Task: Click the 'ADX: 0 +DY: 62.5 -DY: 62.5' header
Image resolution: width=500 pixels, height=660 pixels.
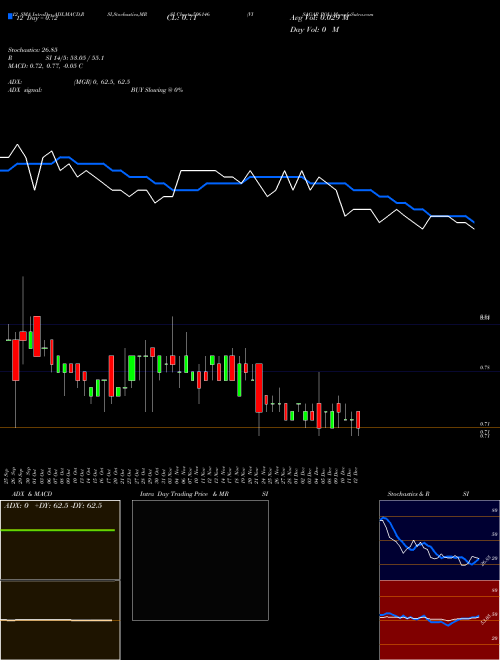Action: (x=53, y=506)
